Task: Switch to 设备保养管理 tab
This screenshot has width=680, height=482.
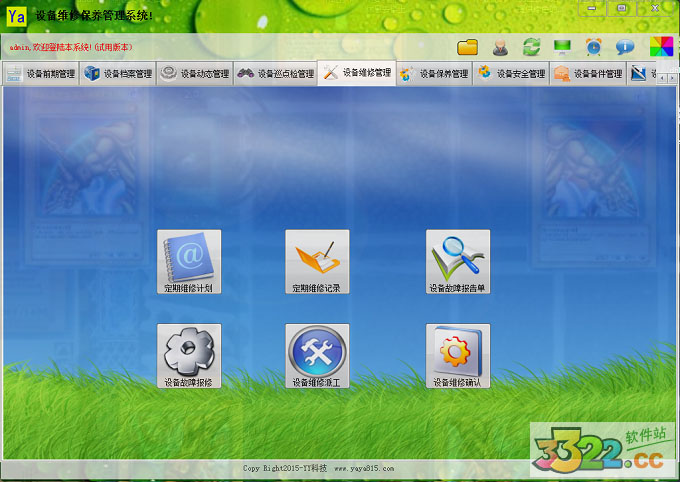Action: (x=435, y=74)
